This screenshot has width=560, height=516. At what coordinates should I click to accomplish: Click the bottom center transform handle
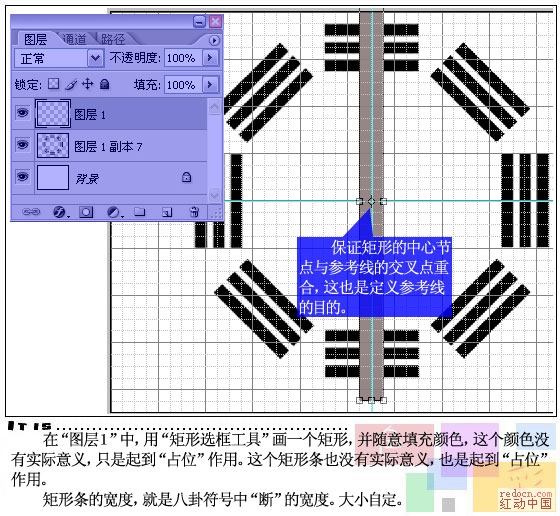pos(371,400)
